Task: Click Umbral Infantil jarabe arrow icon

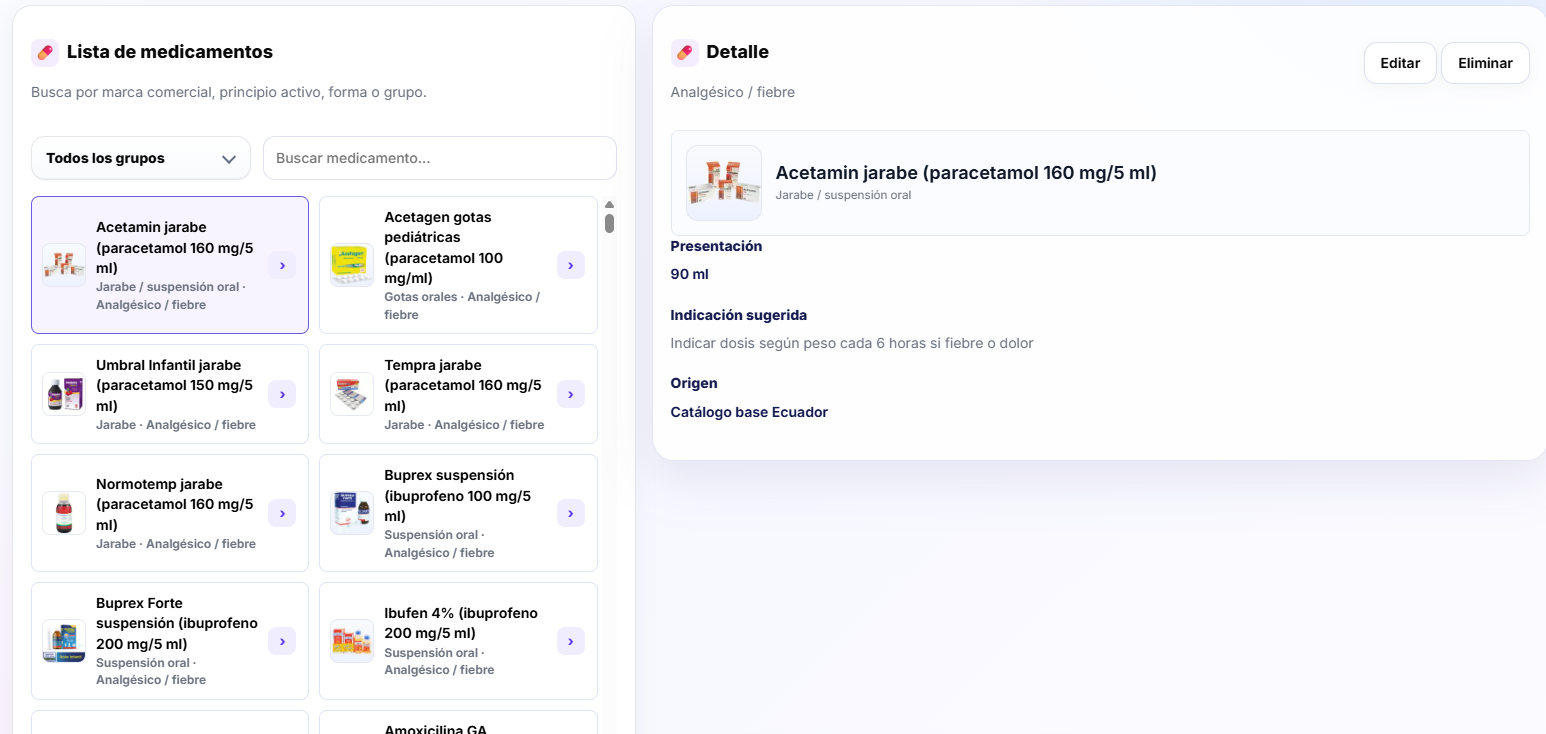Action: tap(282, 394)
